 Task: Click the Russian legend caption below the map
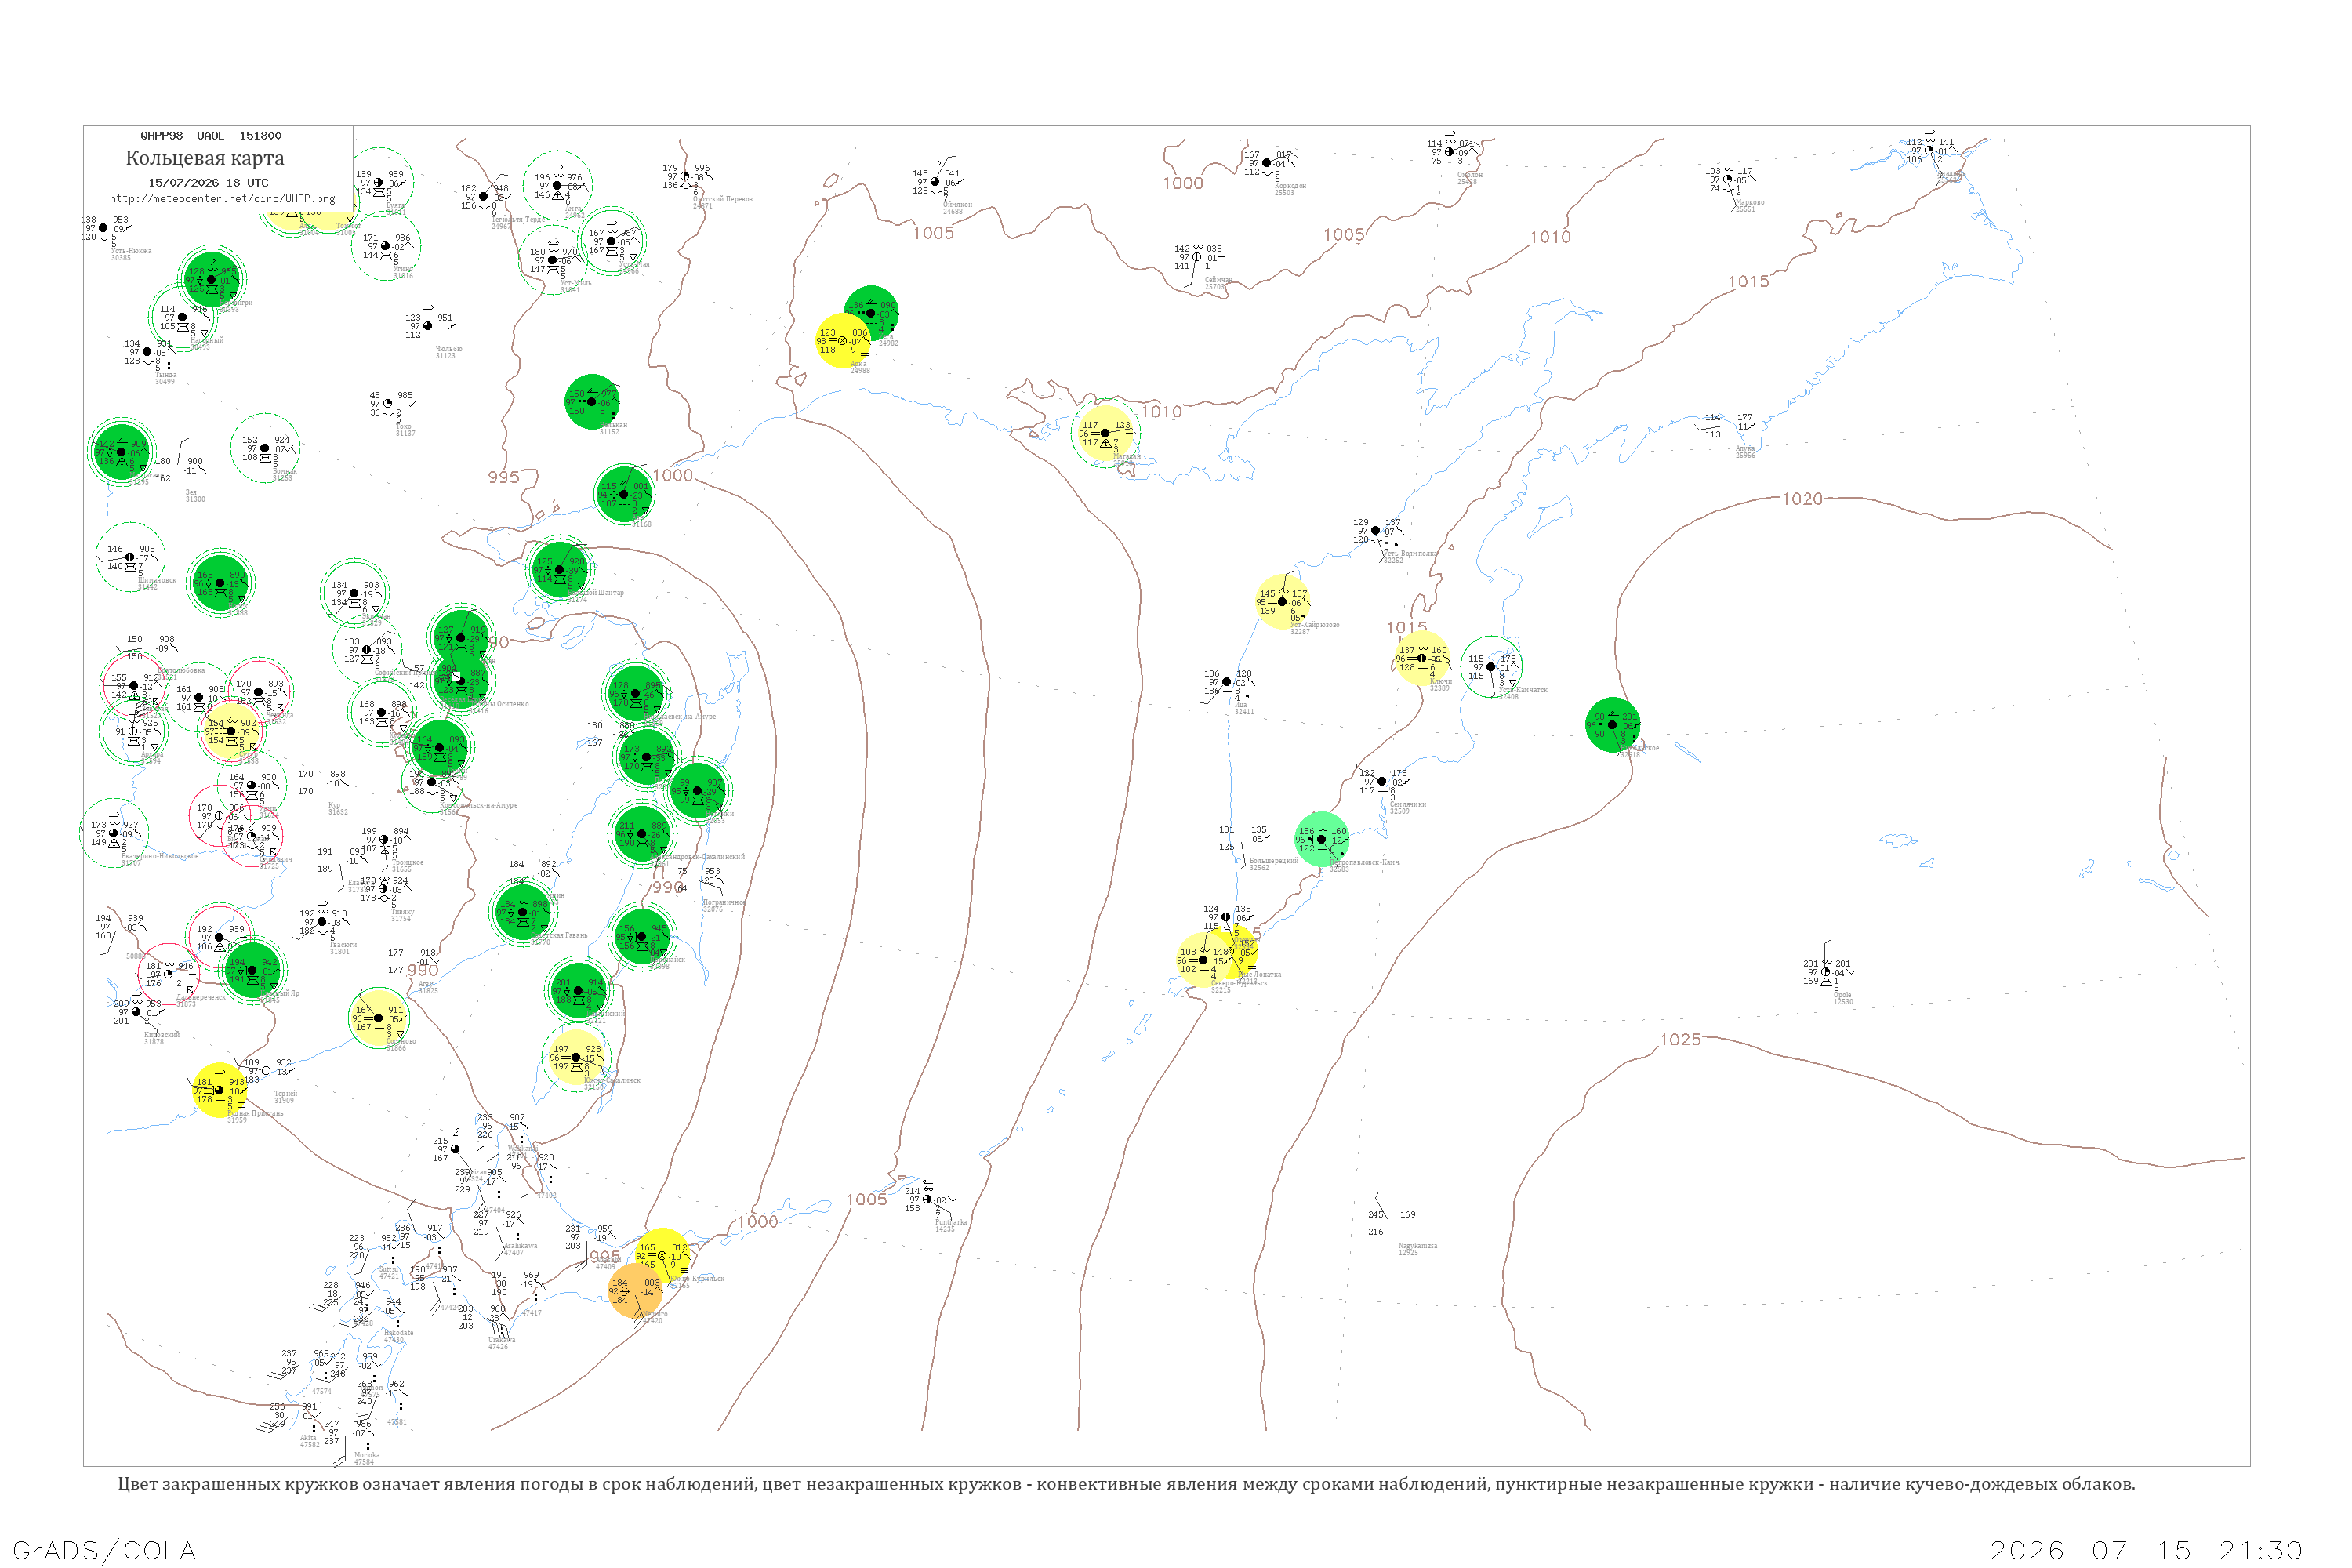click(x=1126, y=1484)
